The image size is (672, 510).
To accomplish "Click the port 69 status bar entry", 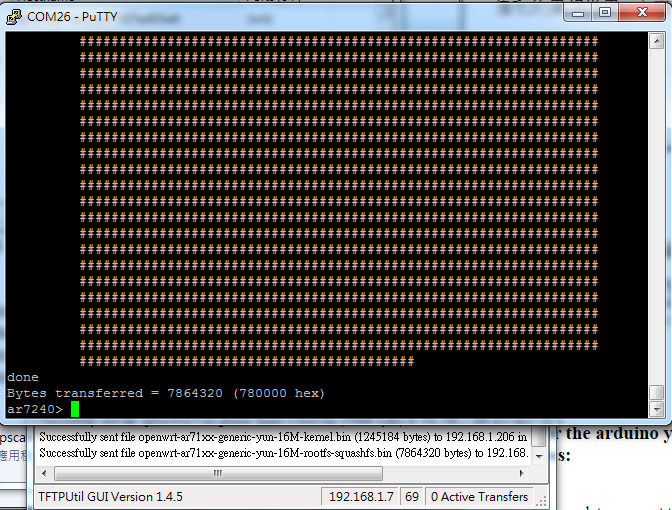I will coord(412,497).
